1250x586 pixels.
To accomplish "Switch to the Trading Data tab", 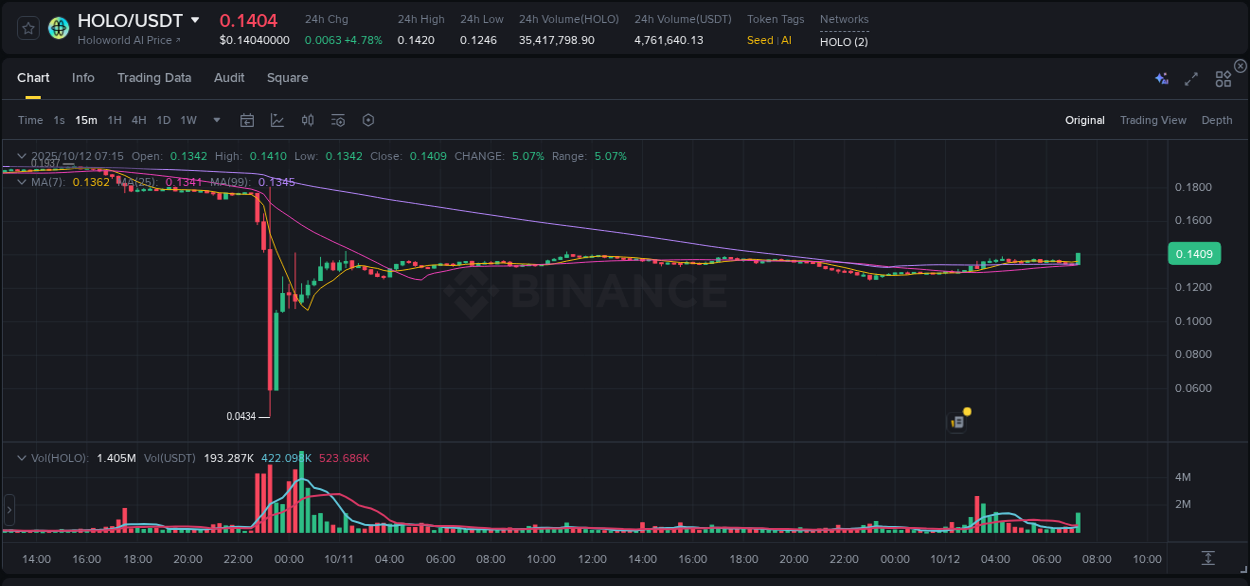I will (154, 78).
